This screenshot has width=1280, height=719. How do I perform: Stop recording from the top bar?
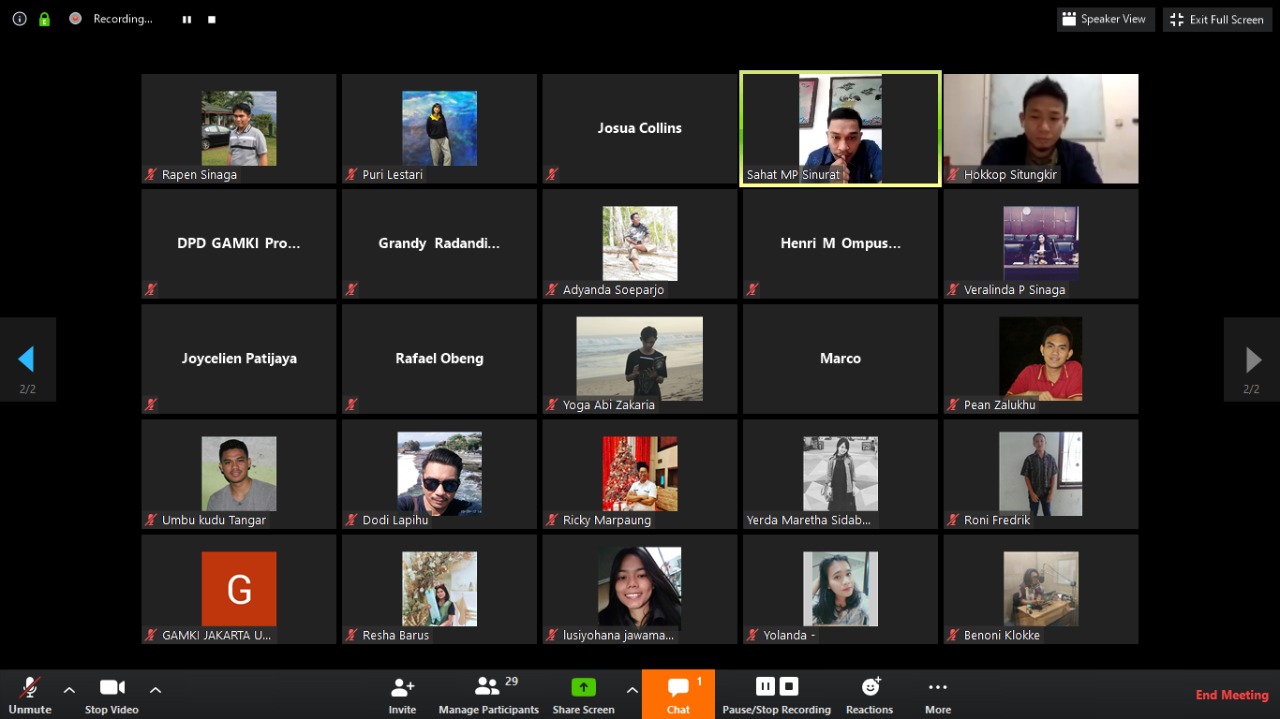[x=212, y=19]
